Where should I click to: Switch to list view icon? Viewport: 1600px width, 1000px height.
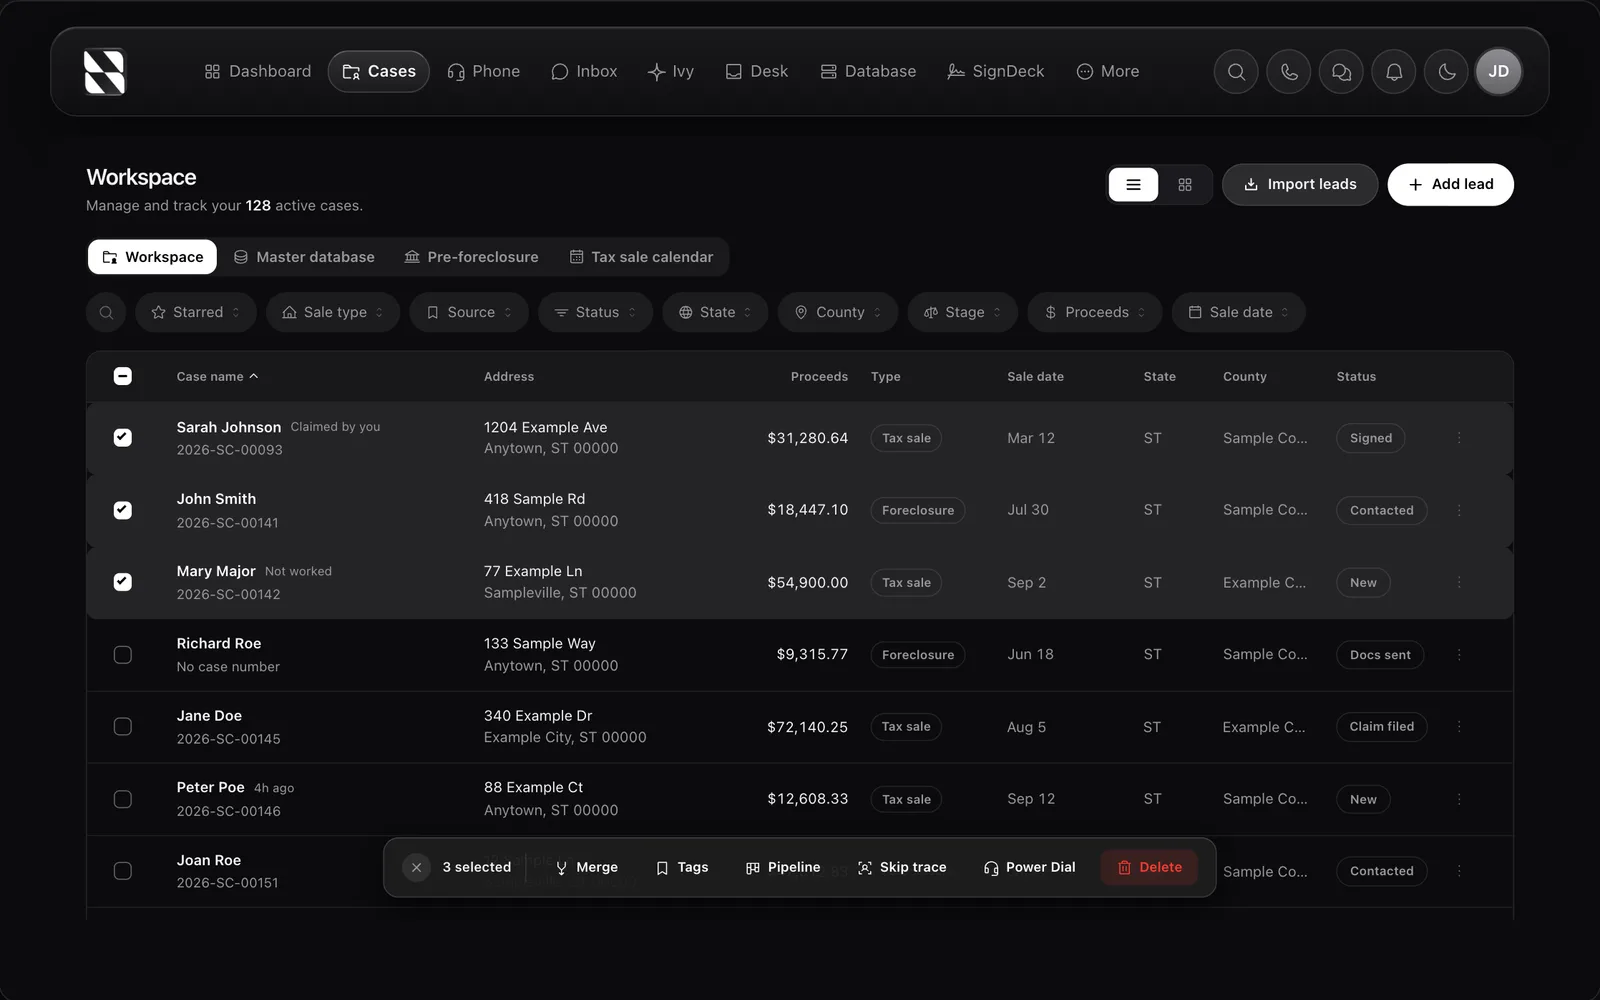[1133, 185]
